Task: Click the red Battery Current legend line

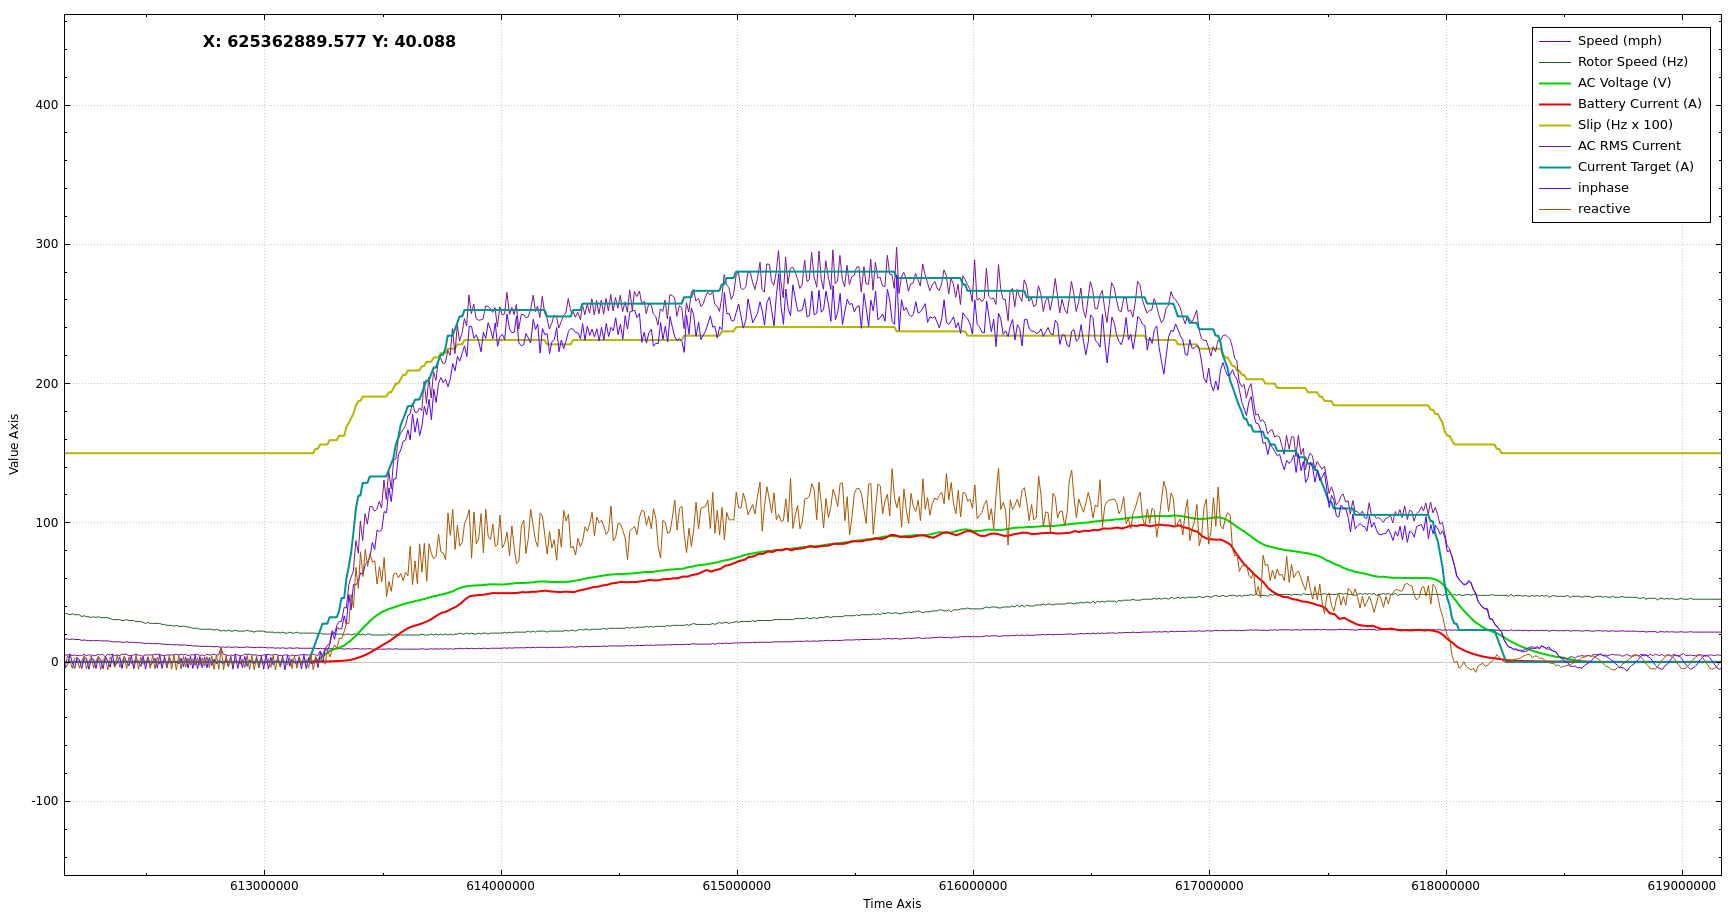Action: click(1554, 104)
